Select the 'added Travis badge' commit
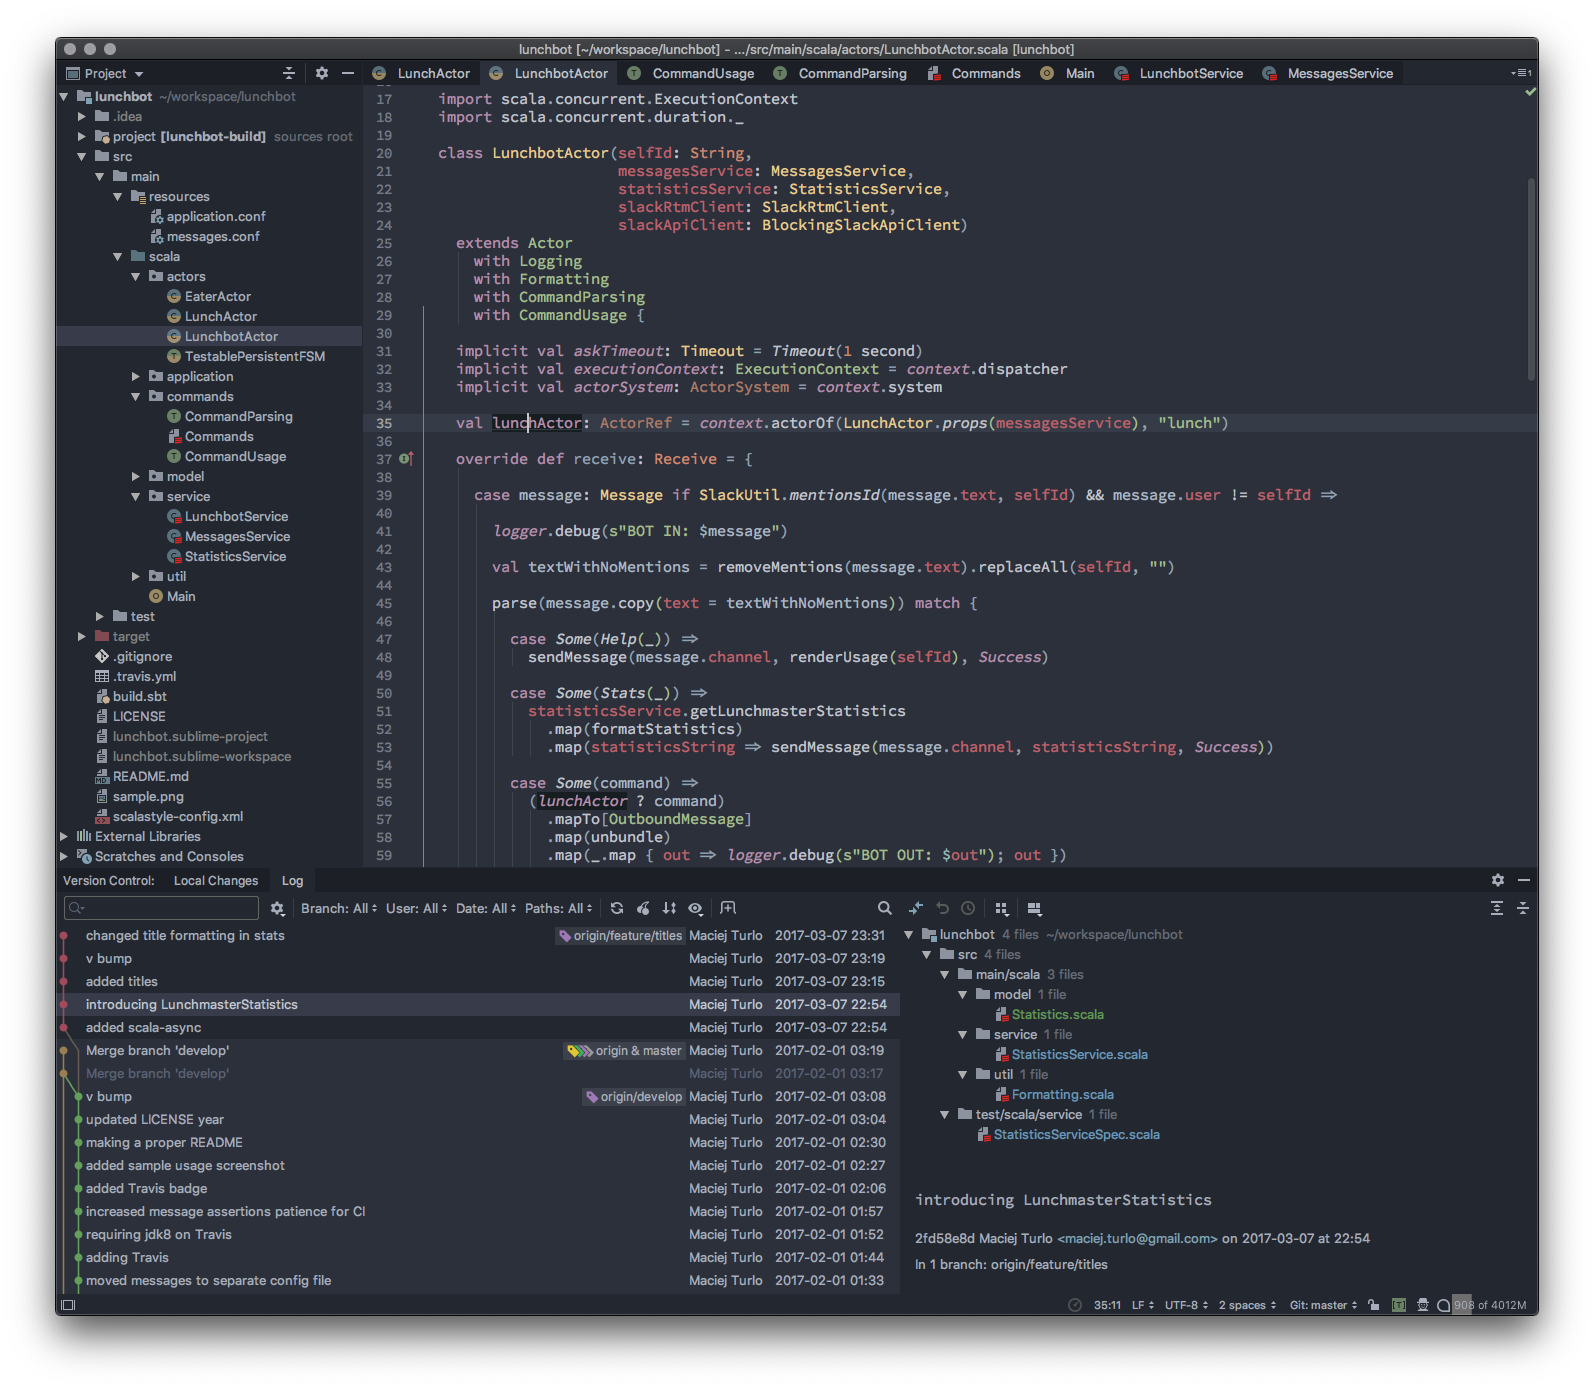 coord(146,1188)
